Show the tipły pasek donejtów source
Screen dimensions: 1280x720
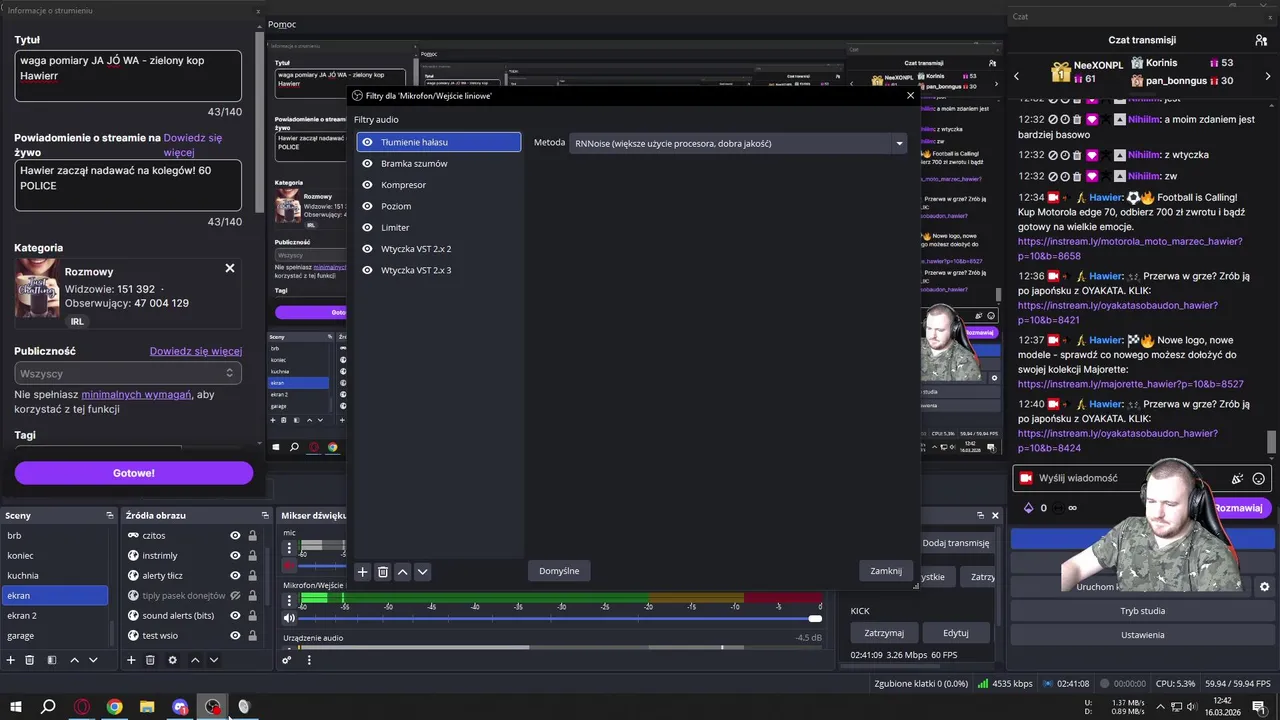click(235, 596)
